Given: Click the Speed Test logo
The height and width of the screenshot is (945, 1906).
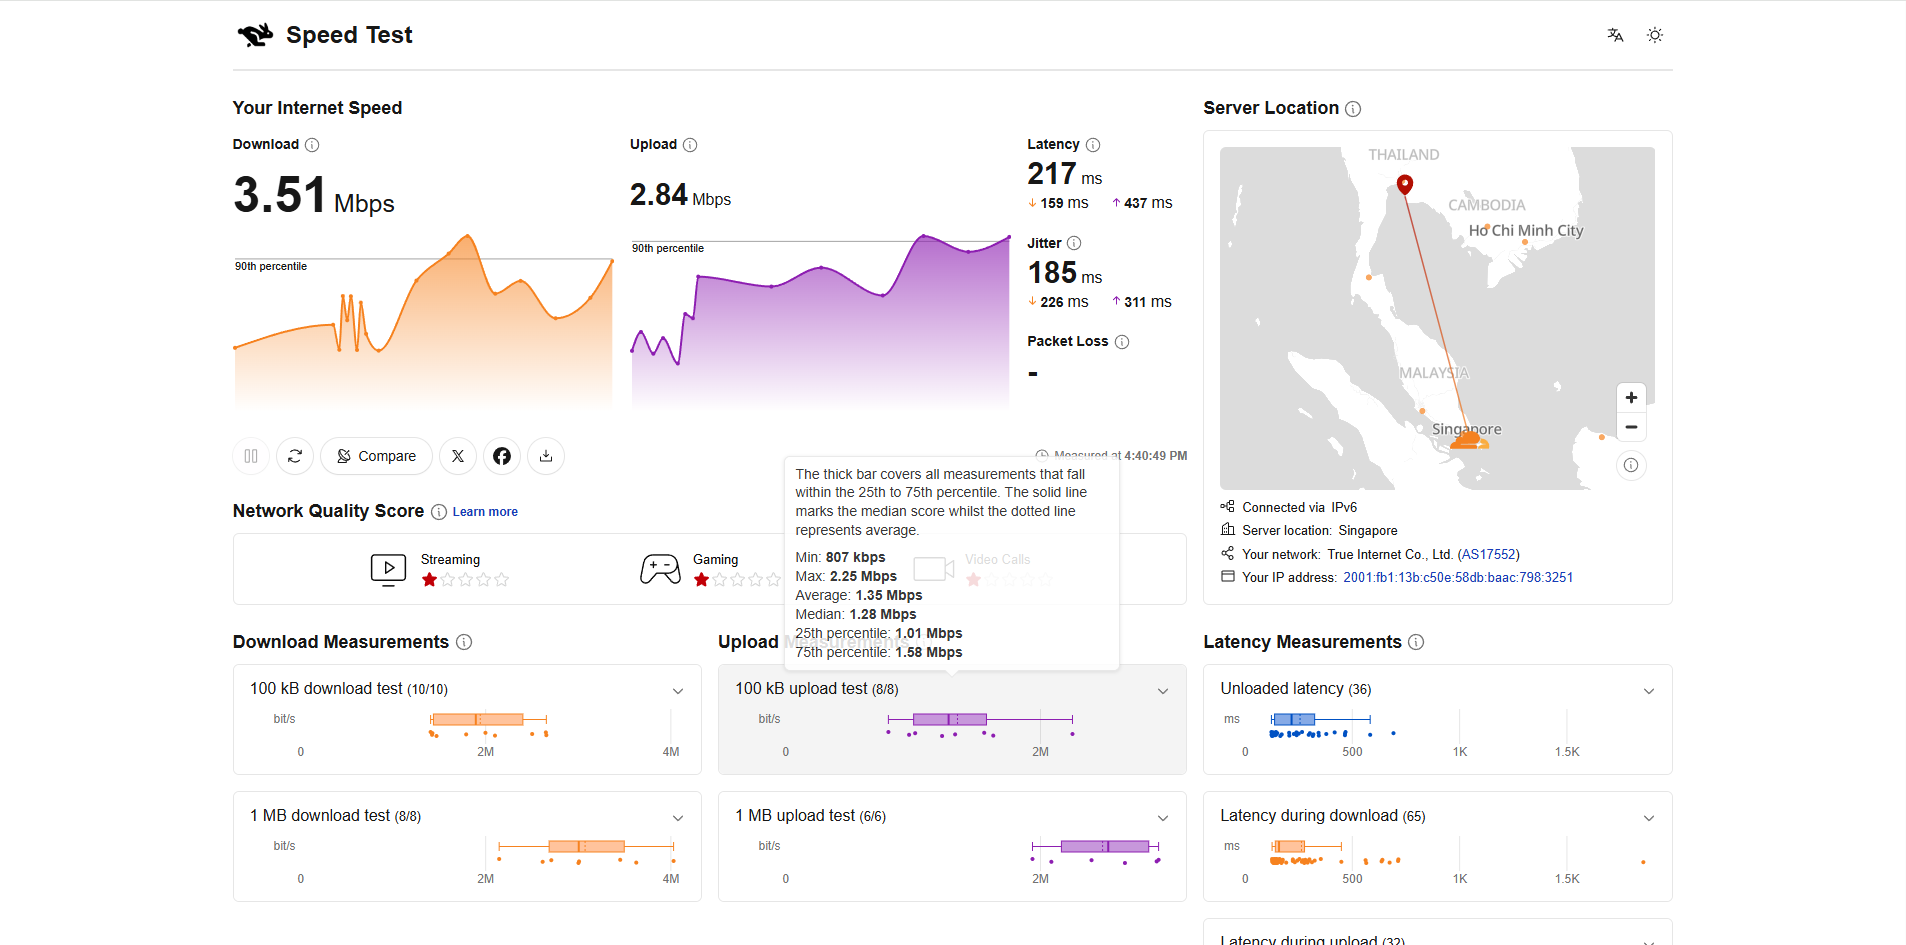Looking at the screenshot, I should click(325, 35).
